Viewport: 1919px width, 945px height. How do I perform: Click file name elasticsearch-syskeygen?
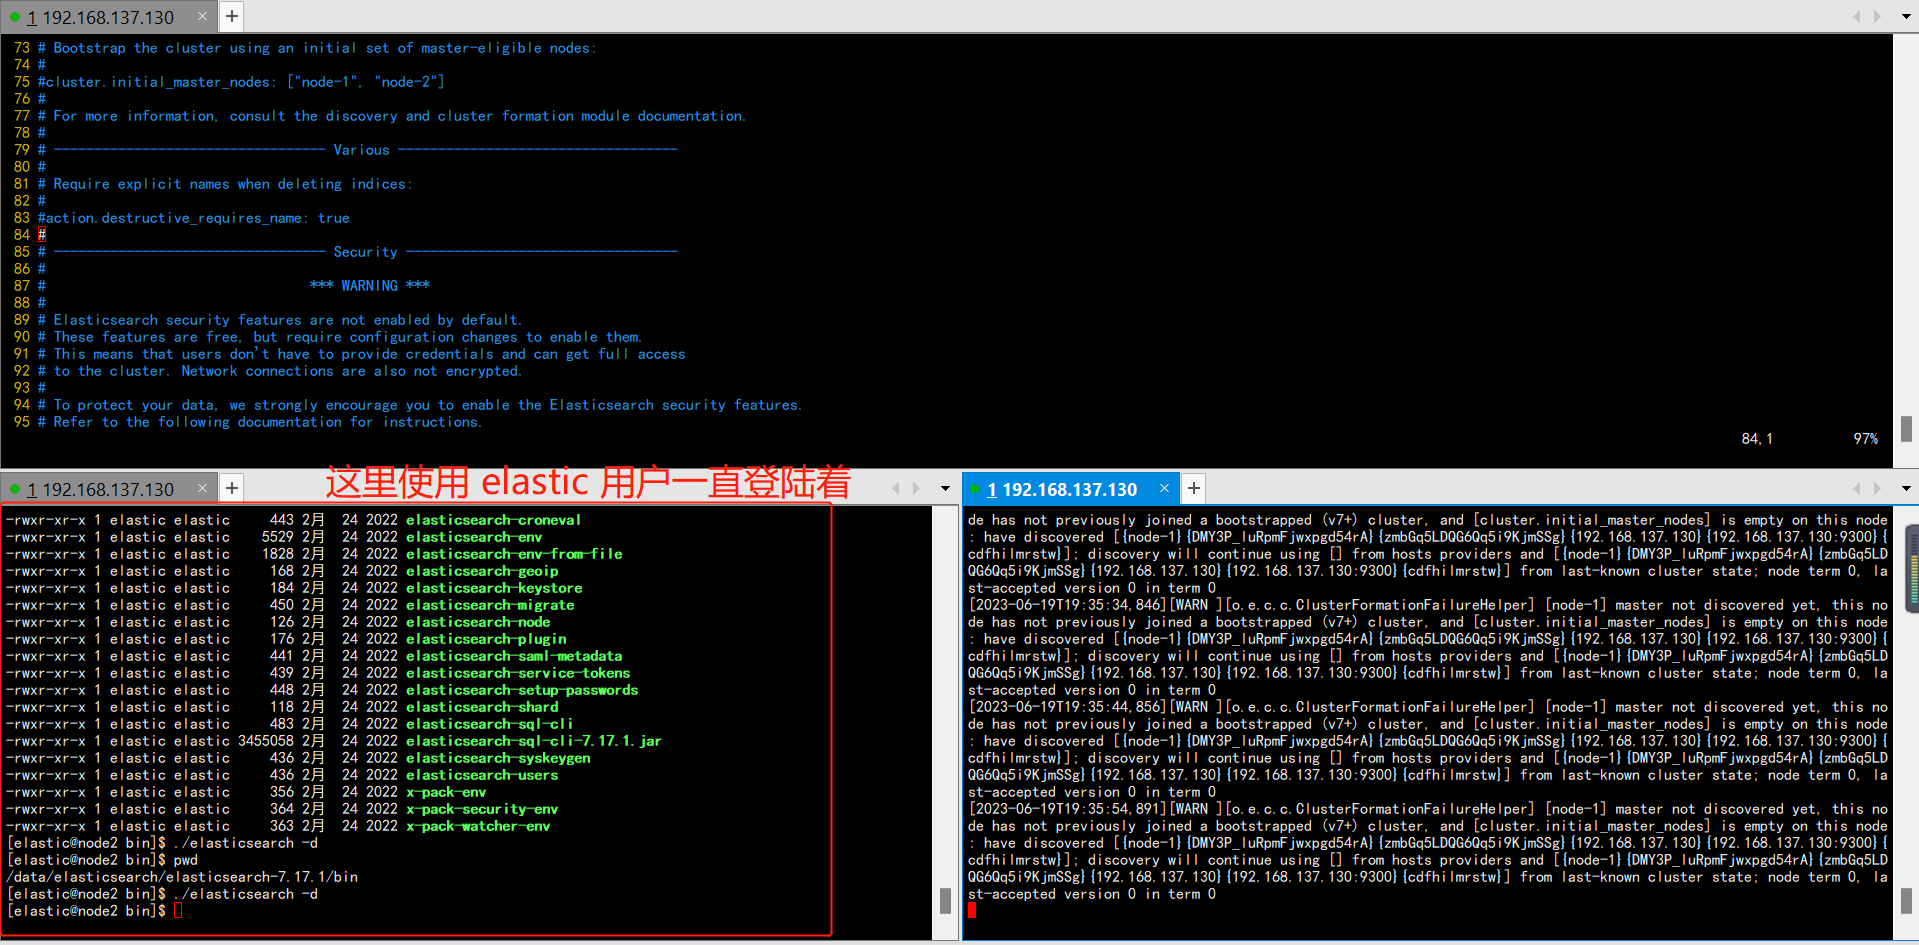pyautogui.click(x=498, y=758)
